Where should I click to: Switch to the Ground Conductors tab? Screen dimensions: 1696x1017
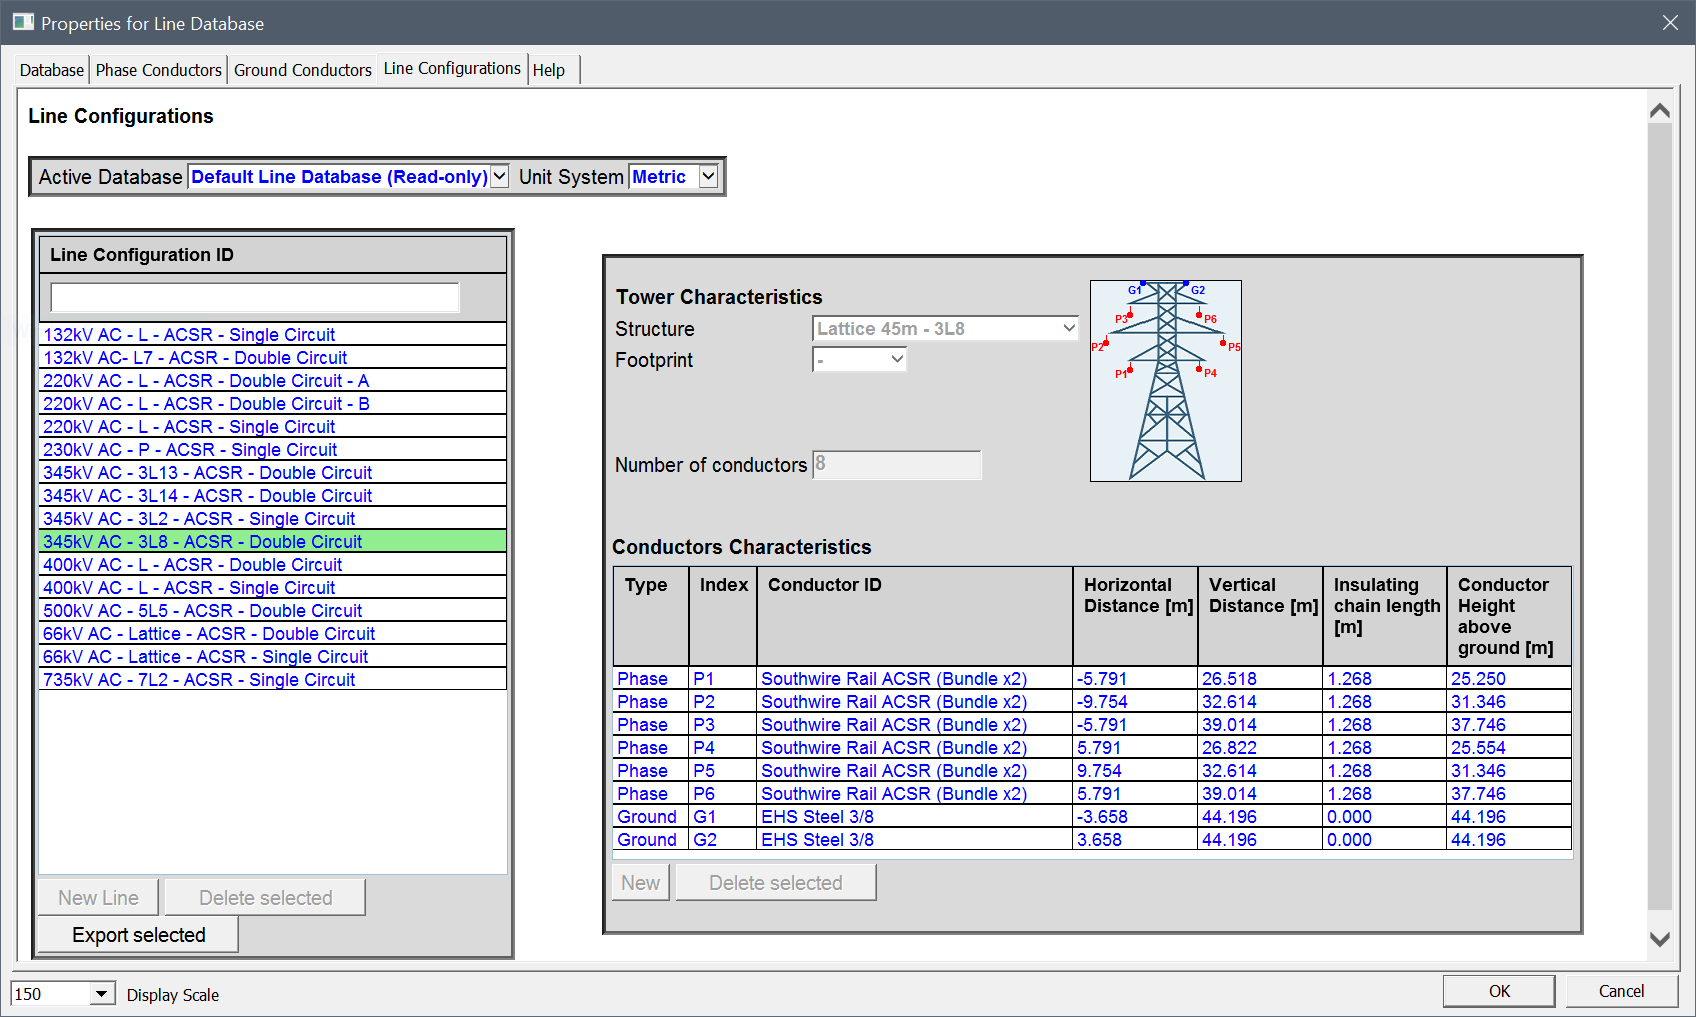coord(302,69)
